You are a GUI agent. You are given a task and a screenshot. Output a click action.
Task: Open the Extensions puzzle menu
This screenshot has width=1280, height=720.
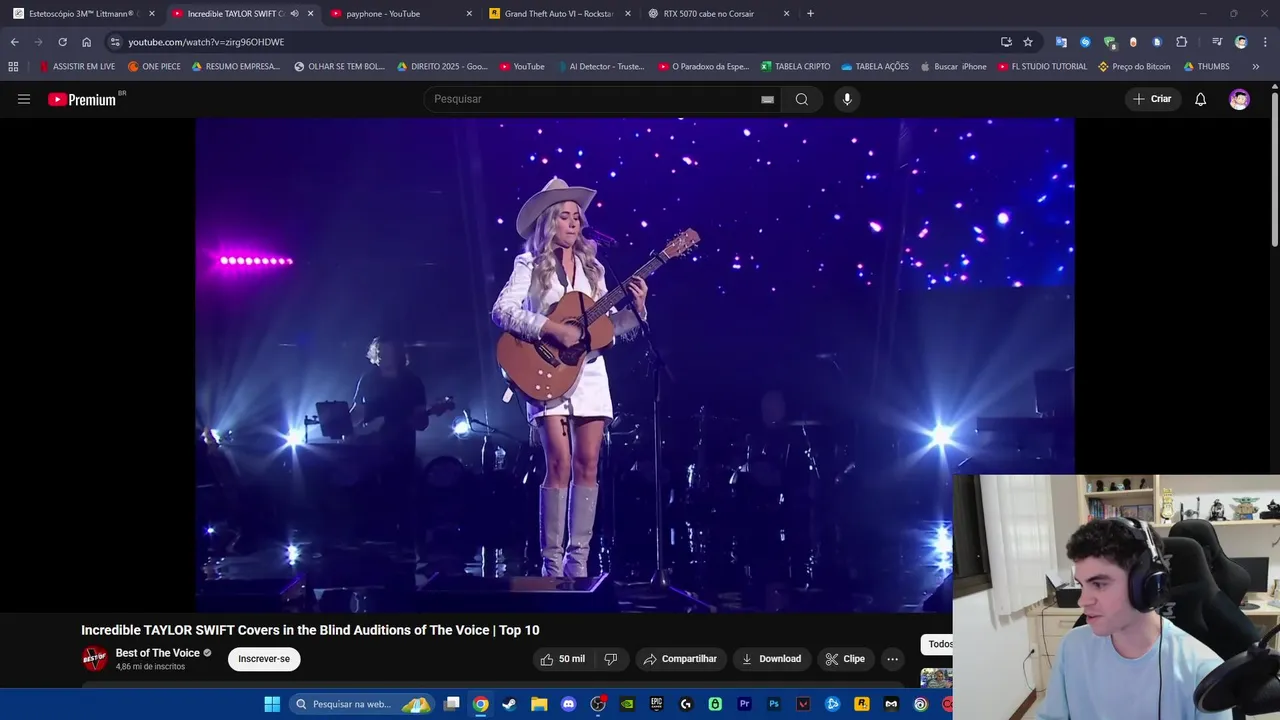click(x=1182, y=42)
